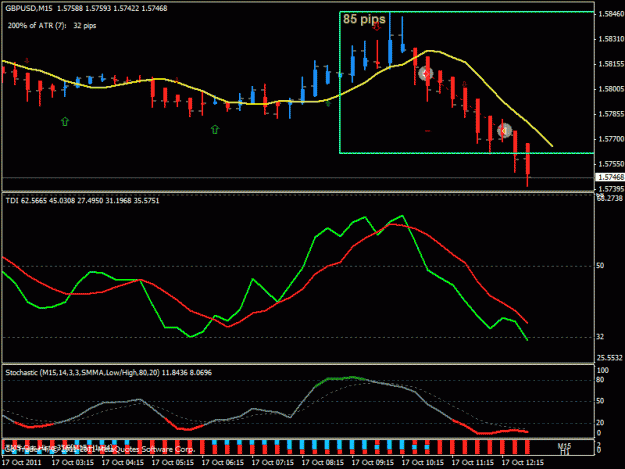The height and width of the screenshot is (469, 625).
Task: Select the small green arrow near the 08:15 candle
Action: pos(328,104)
